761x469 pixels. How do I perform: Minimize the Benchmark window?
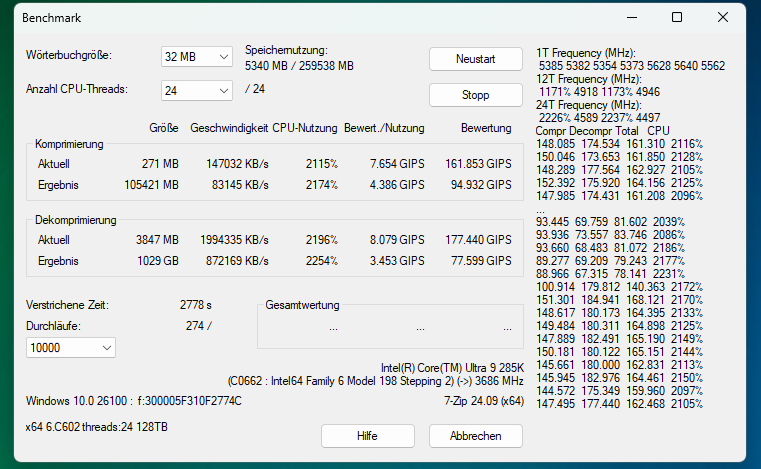(x=632, y=17)
